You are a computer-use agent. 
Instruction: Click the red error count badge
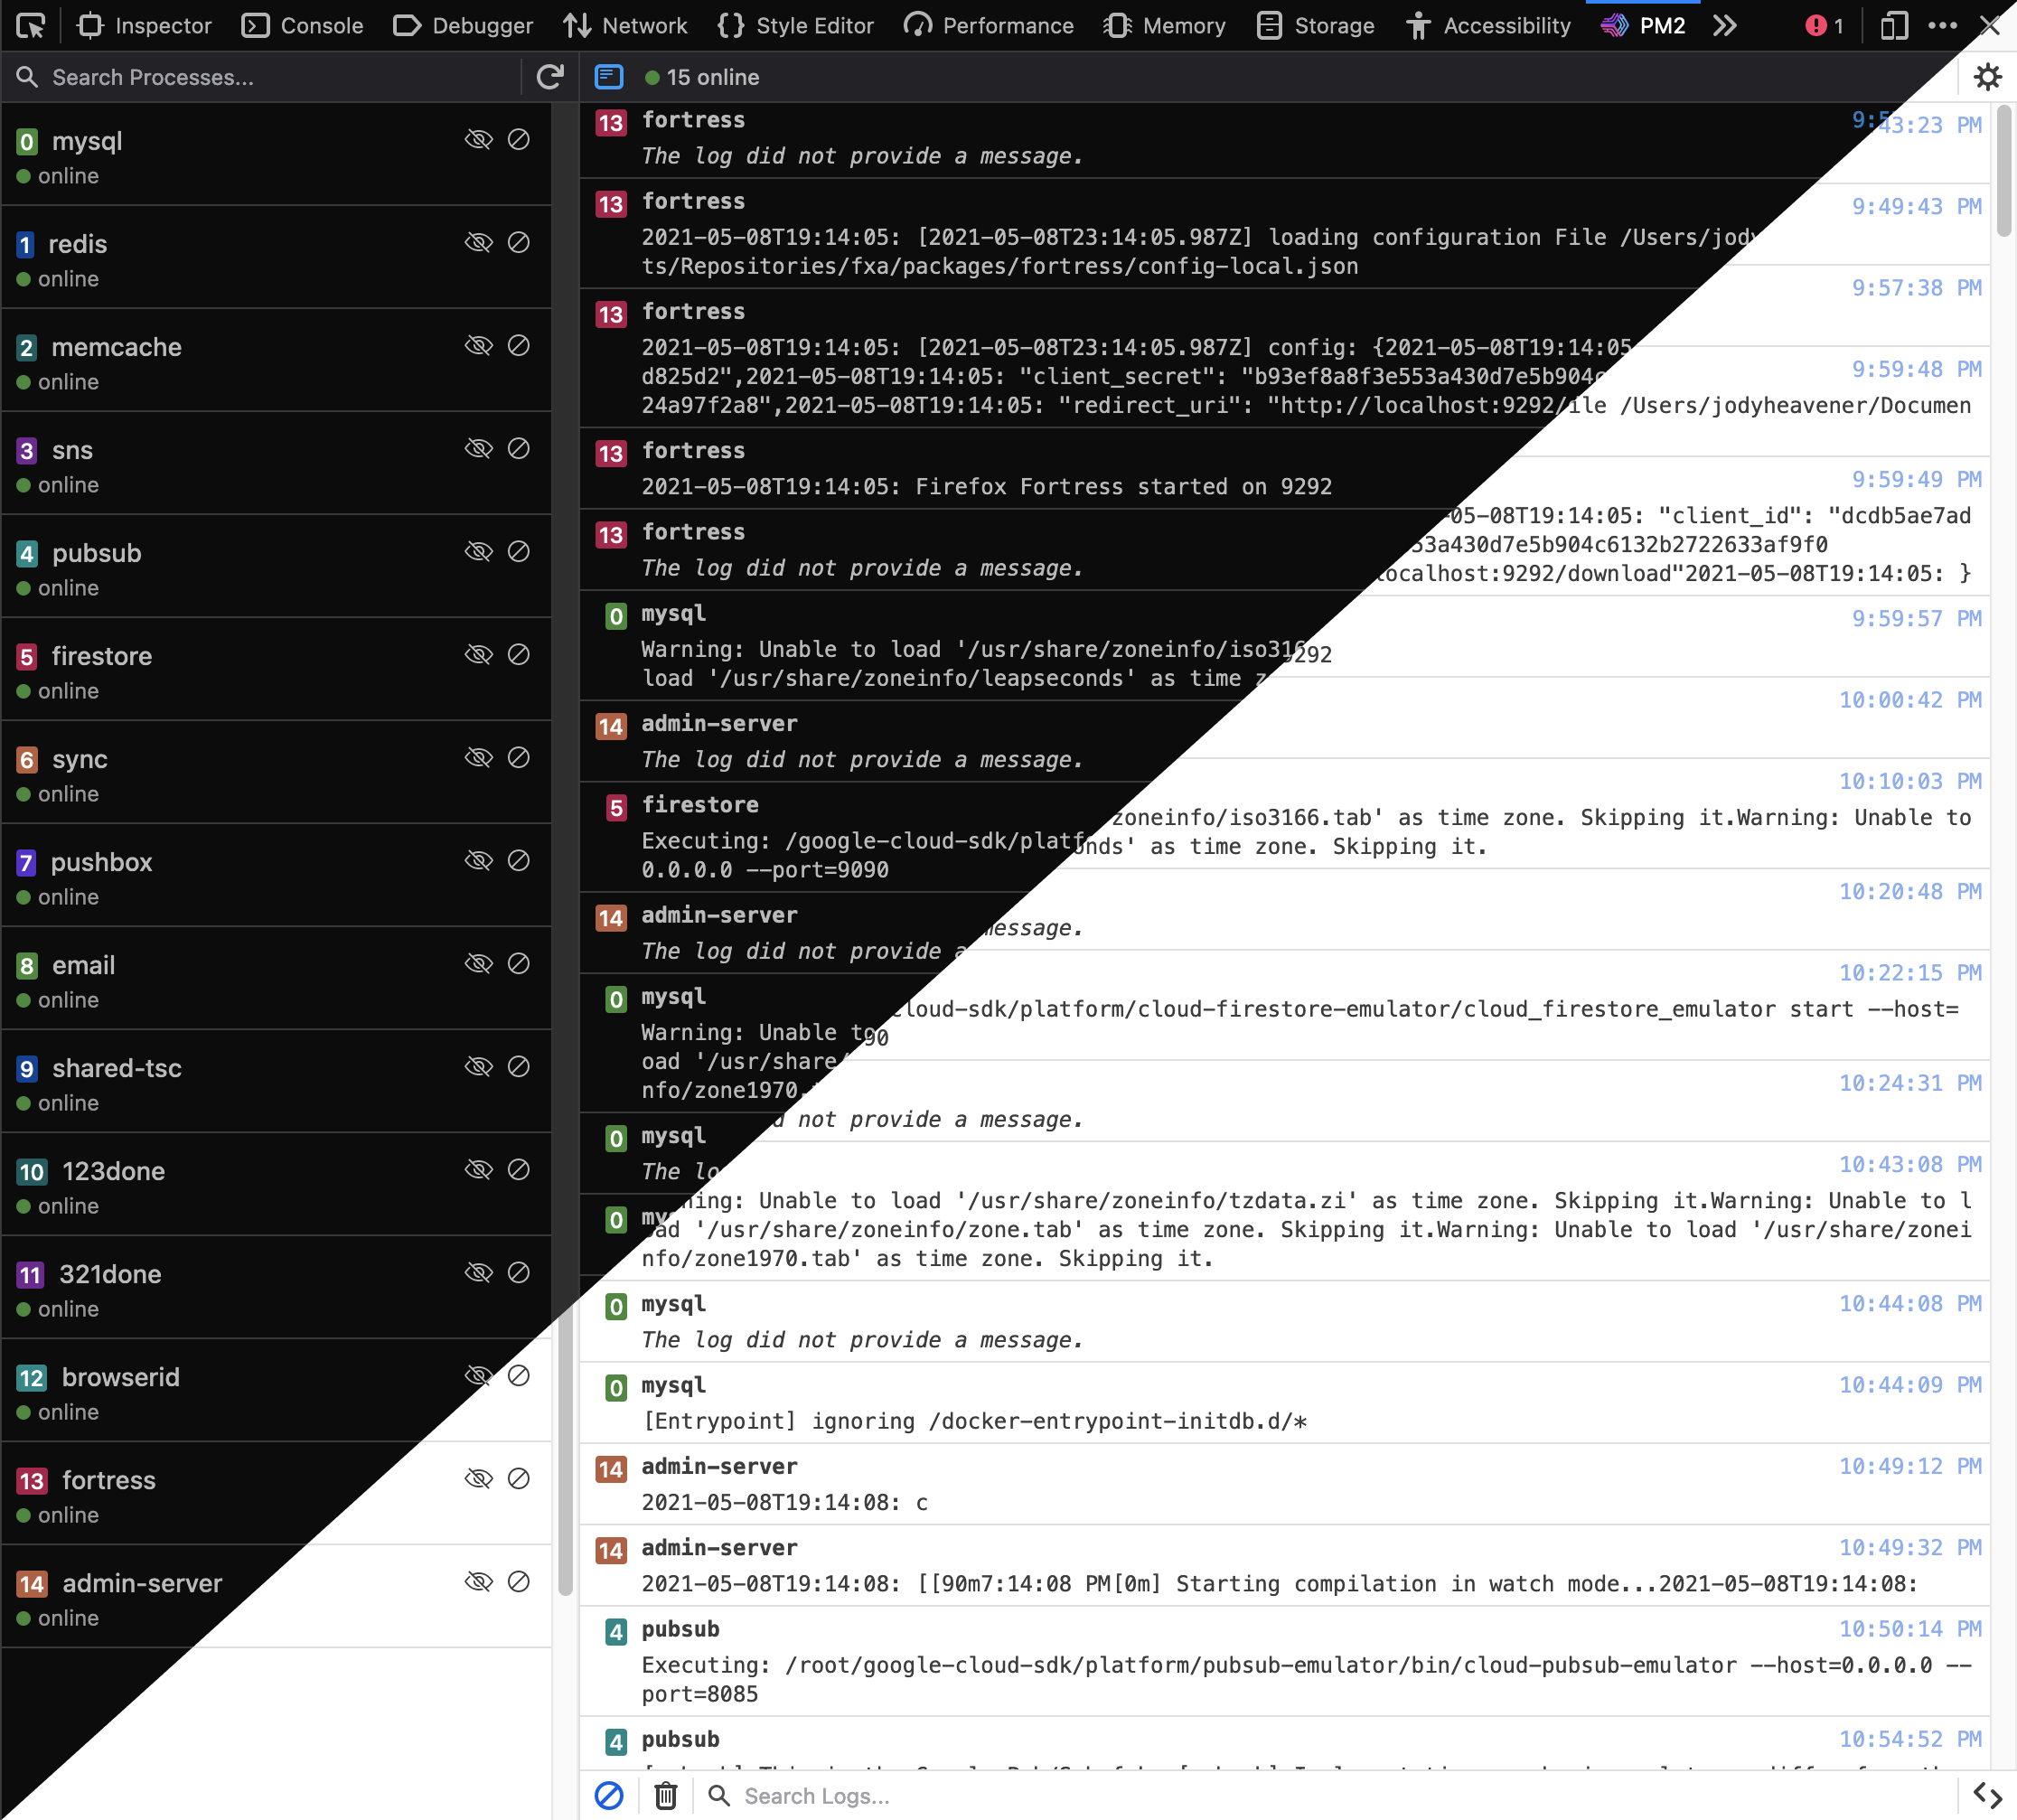(1824, 25)
